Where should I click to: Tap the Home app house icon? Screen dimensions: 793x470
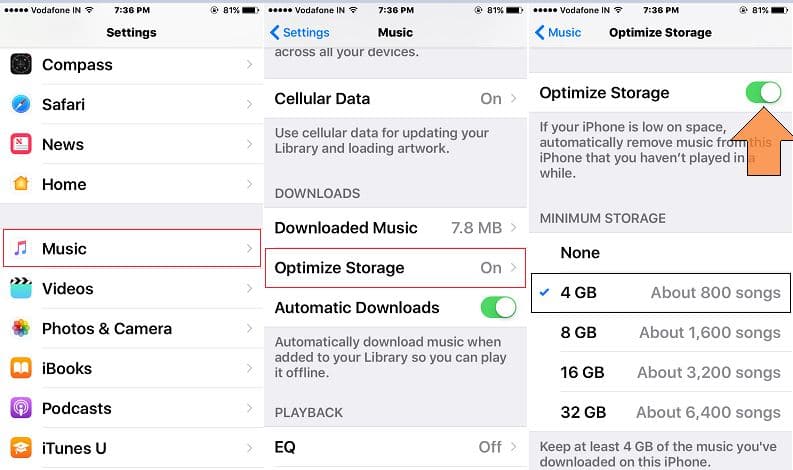click(x=21, y=184)
